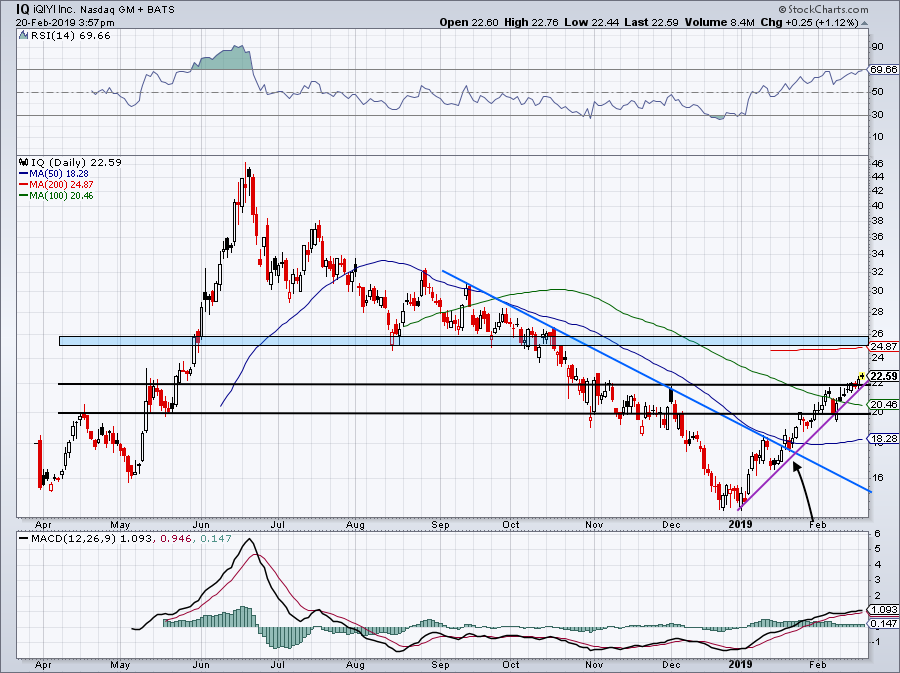This screenshot has height=673, width=900.
Task: Click the Apr label below the MACD panel
Action: pos(43,665)
